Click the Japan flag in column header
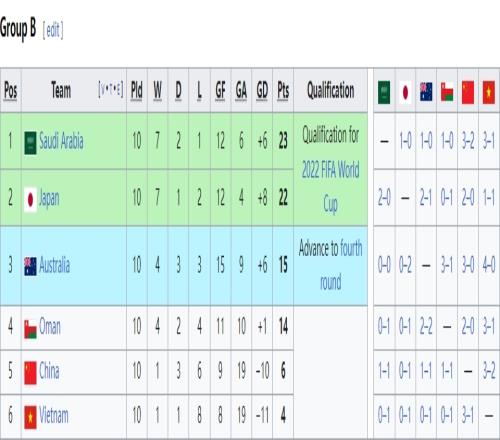Screen dimensions: 500x440 click(x=405, y=92)
